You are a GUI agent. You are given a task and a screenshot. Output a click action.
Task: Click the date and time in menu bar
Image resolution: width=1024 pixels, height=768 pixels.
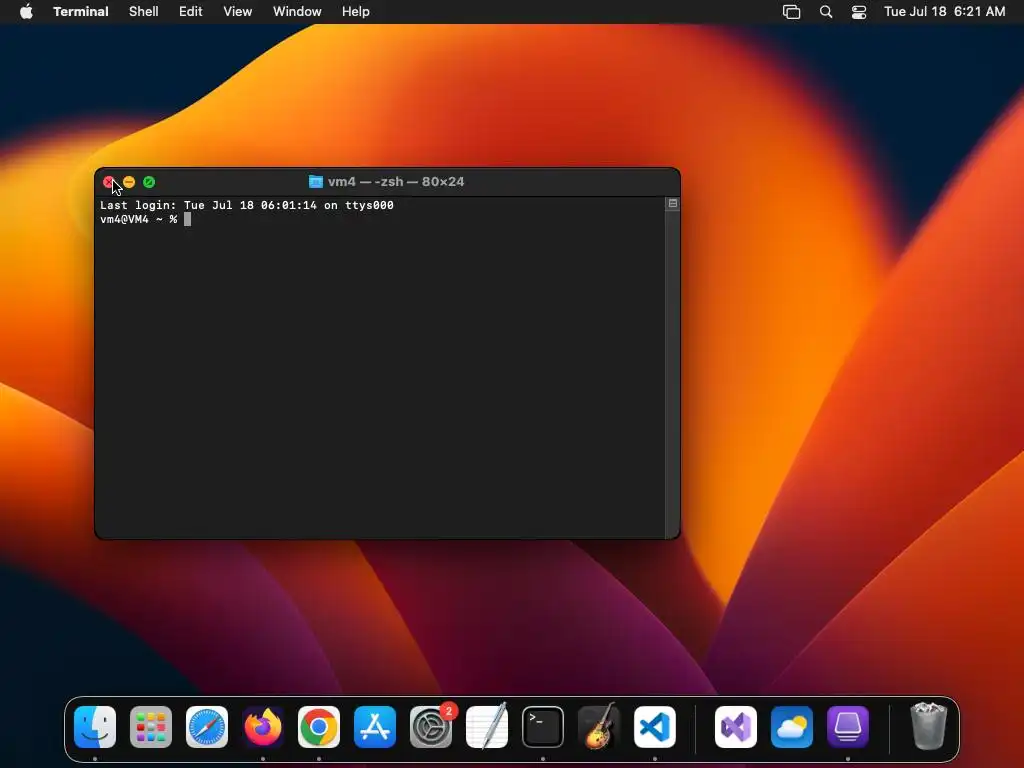click(x=944, y=12)
